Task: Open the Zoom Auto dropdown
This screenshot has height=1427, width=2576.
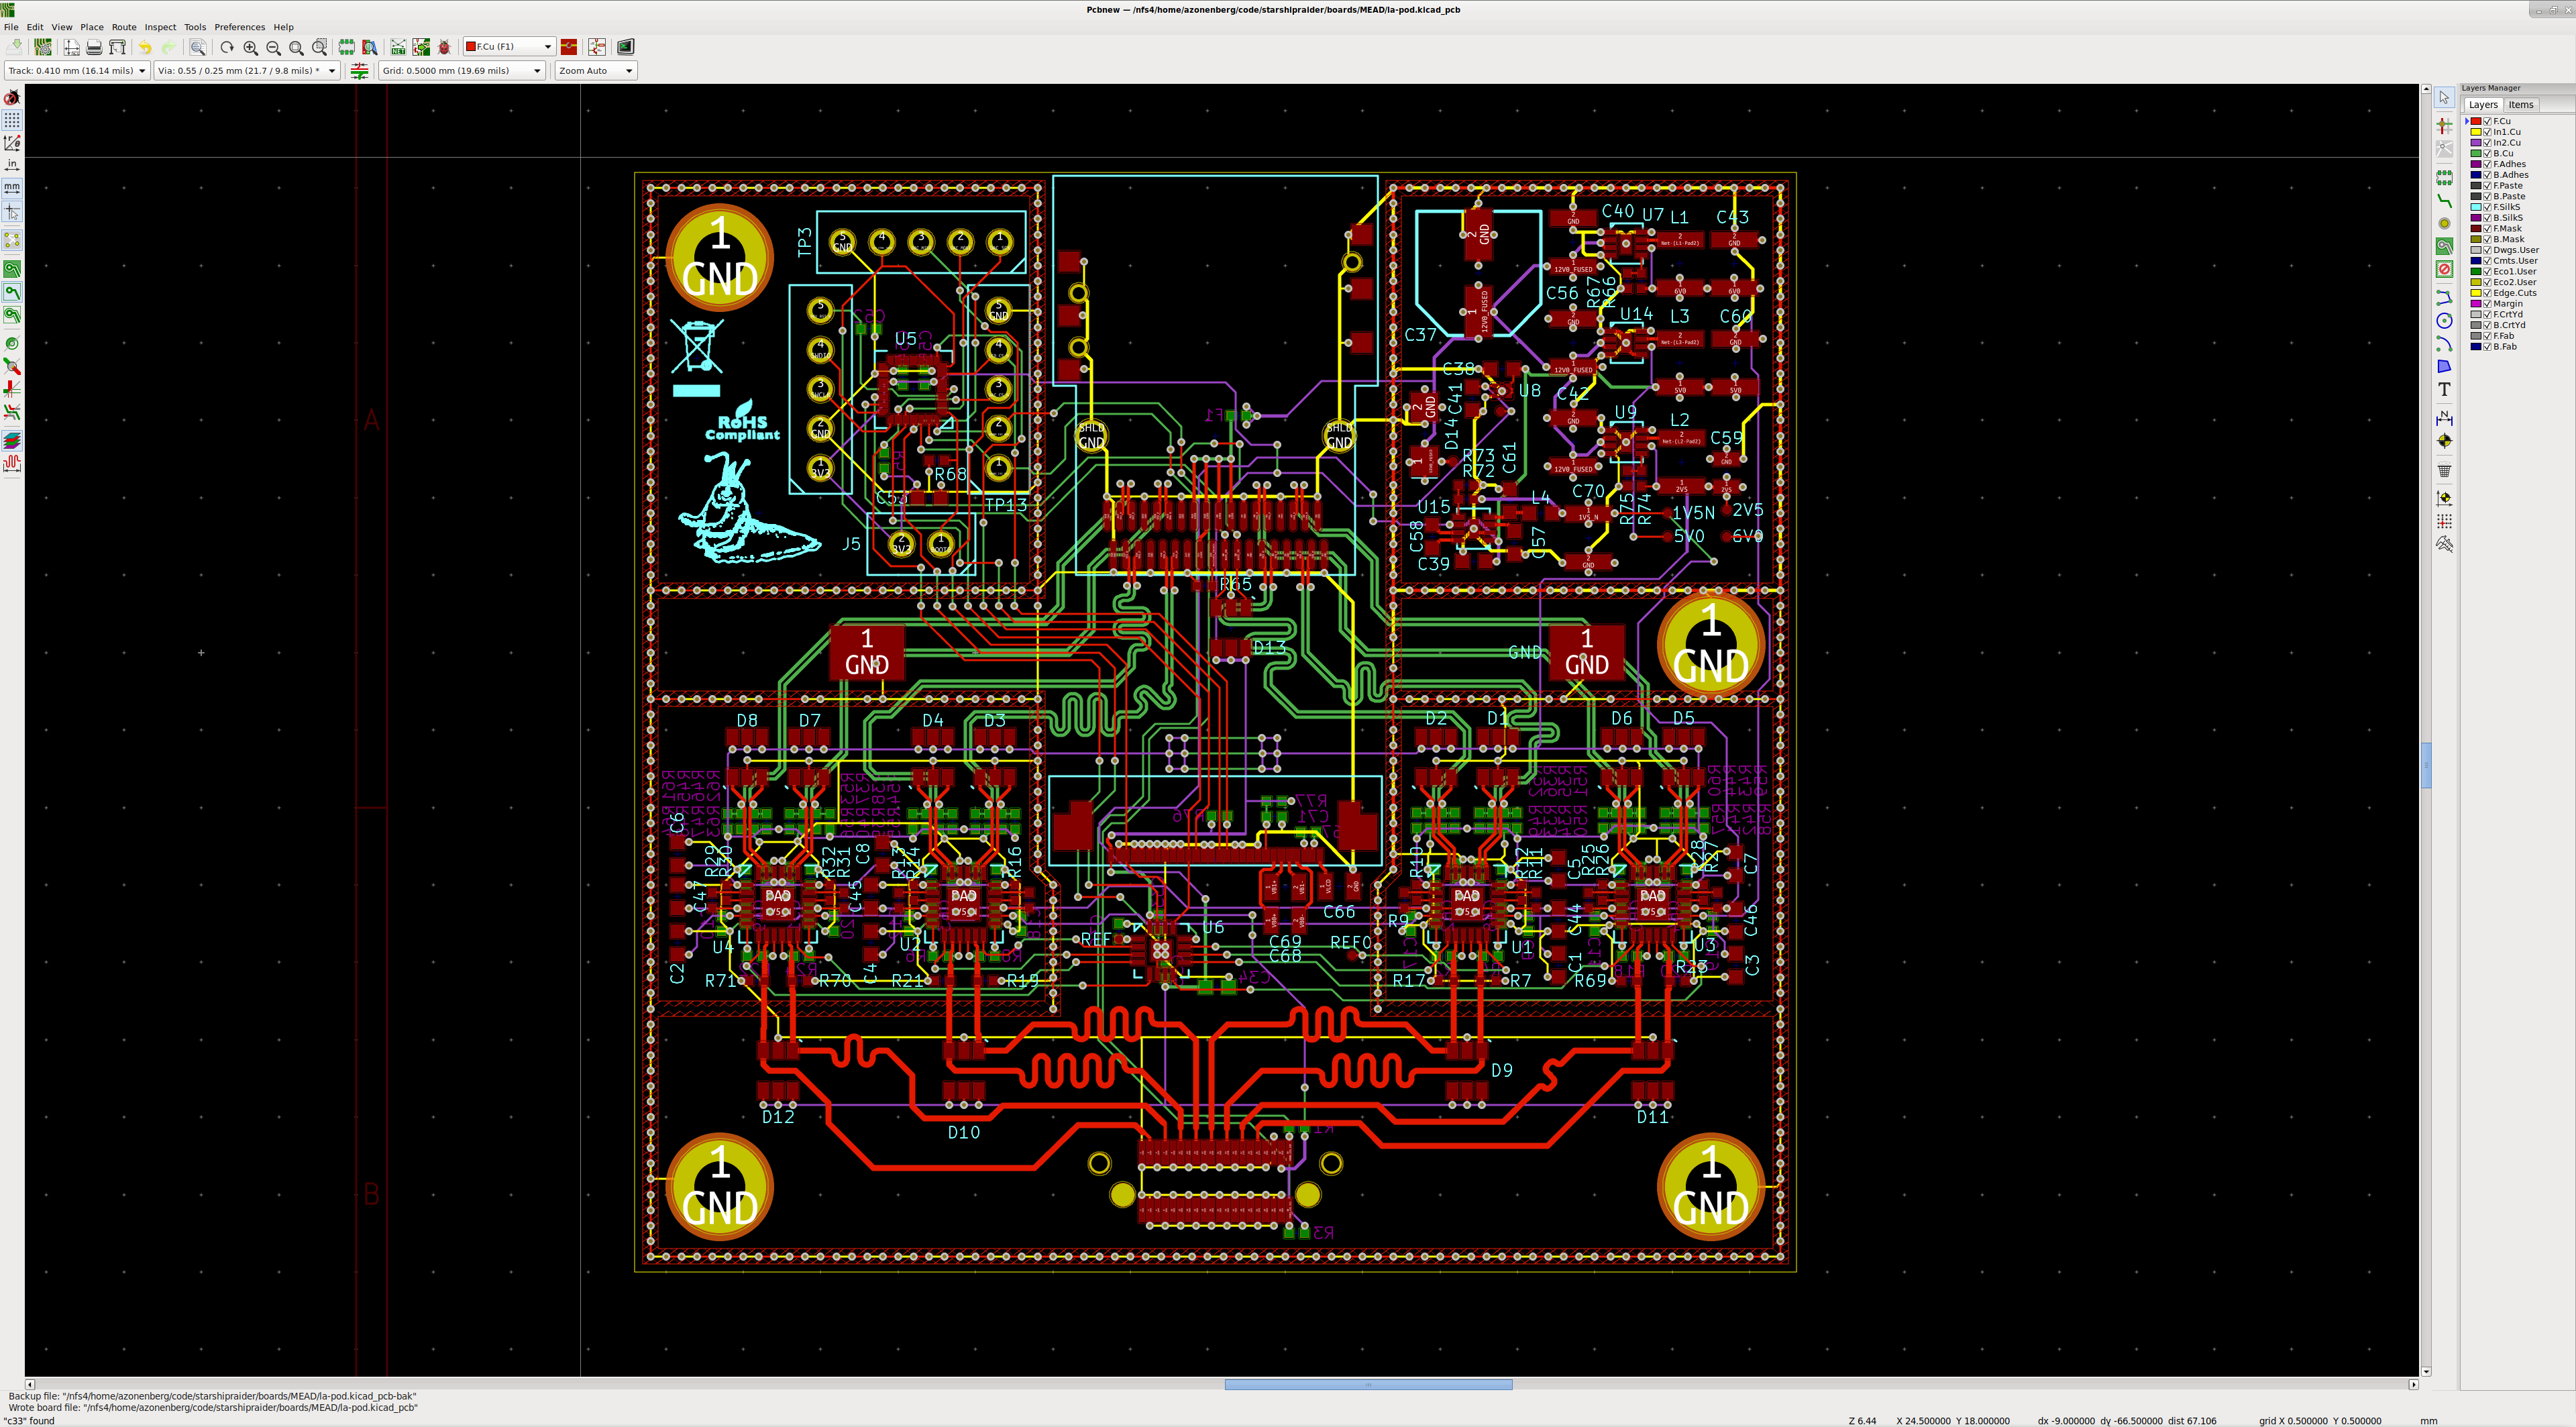Action: [596, 71]
